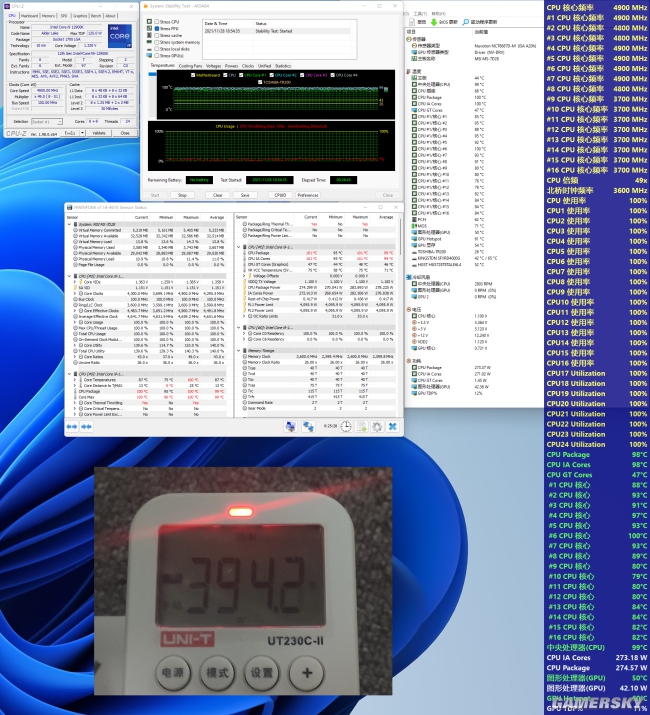Open the Bench tab in CPU-Z
The width and height of the screenshot is (650, 715).
(x=96, y=16)
